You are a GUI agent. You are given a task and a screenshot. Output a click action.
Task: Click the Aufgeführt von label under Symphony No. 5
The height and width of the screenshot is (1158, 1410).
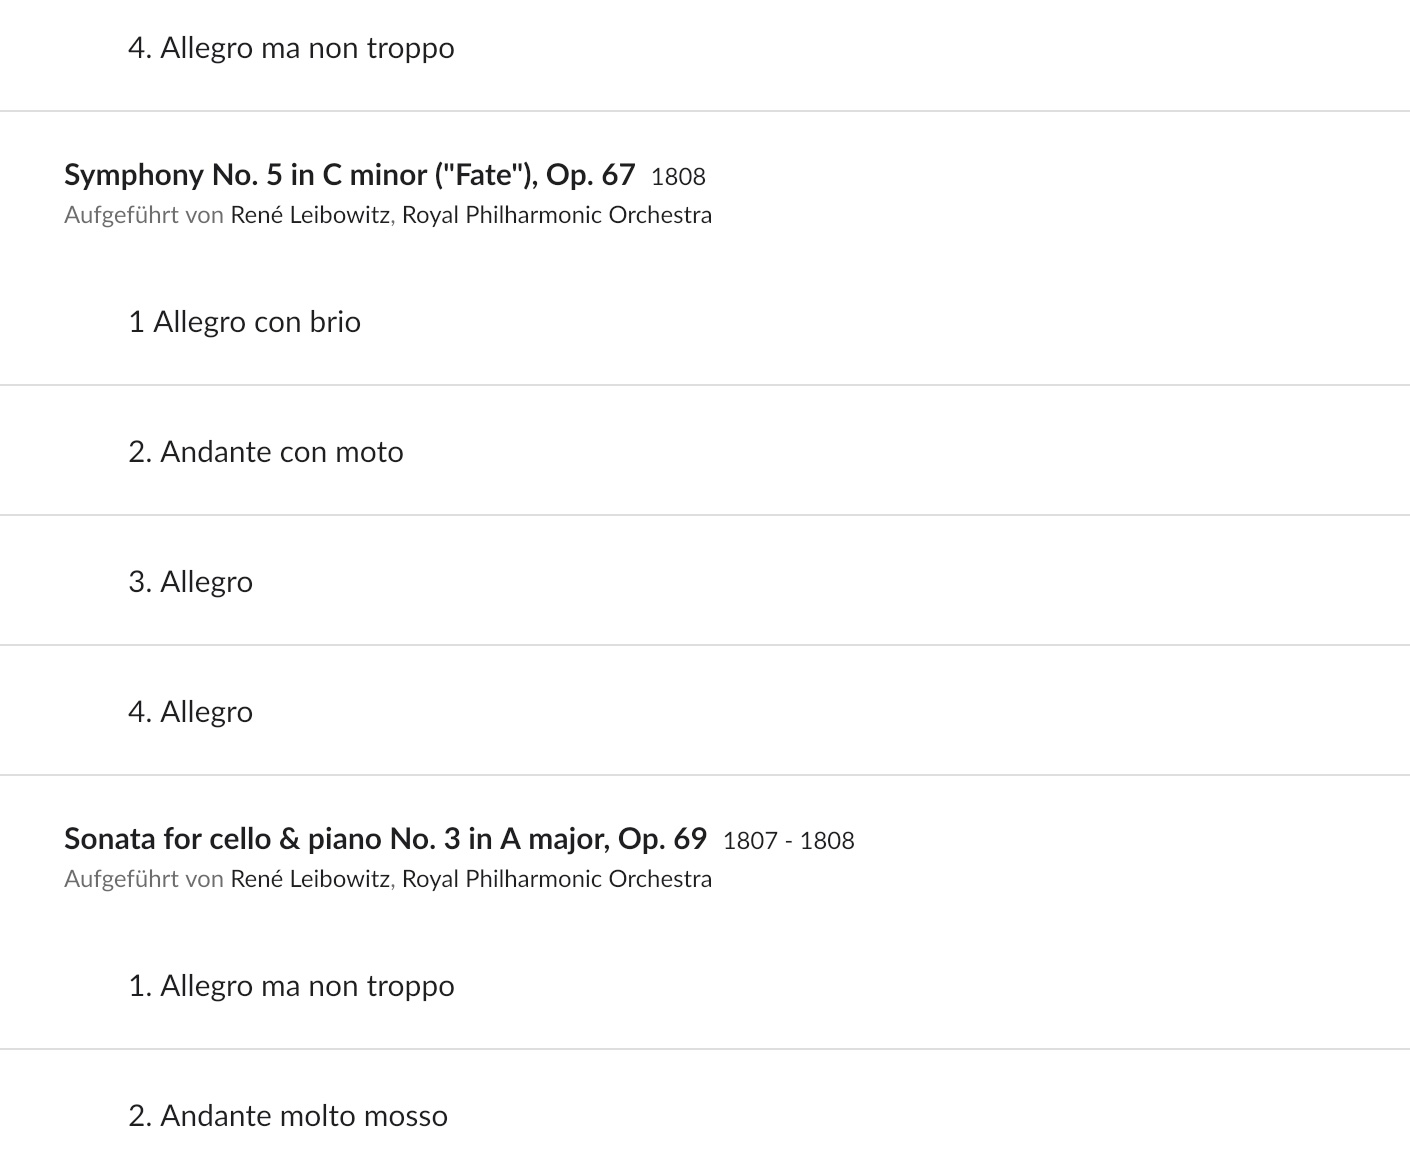(x=144, y=215)
